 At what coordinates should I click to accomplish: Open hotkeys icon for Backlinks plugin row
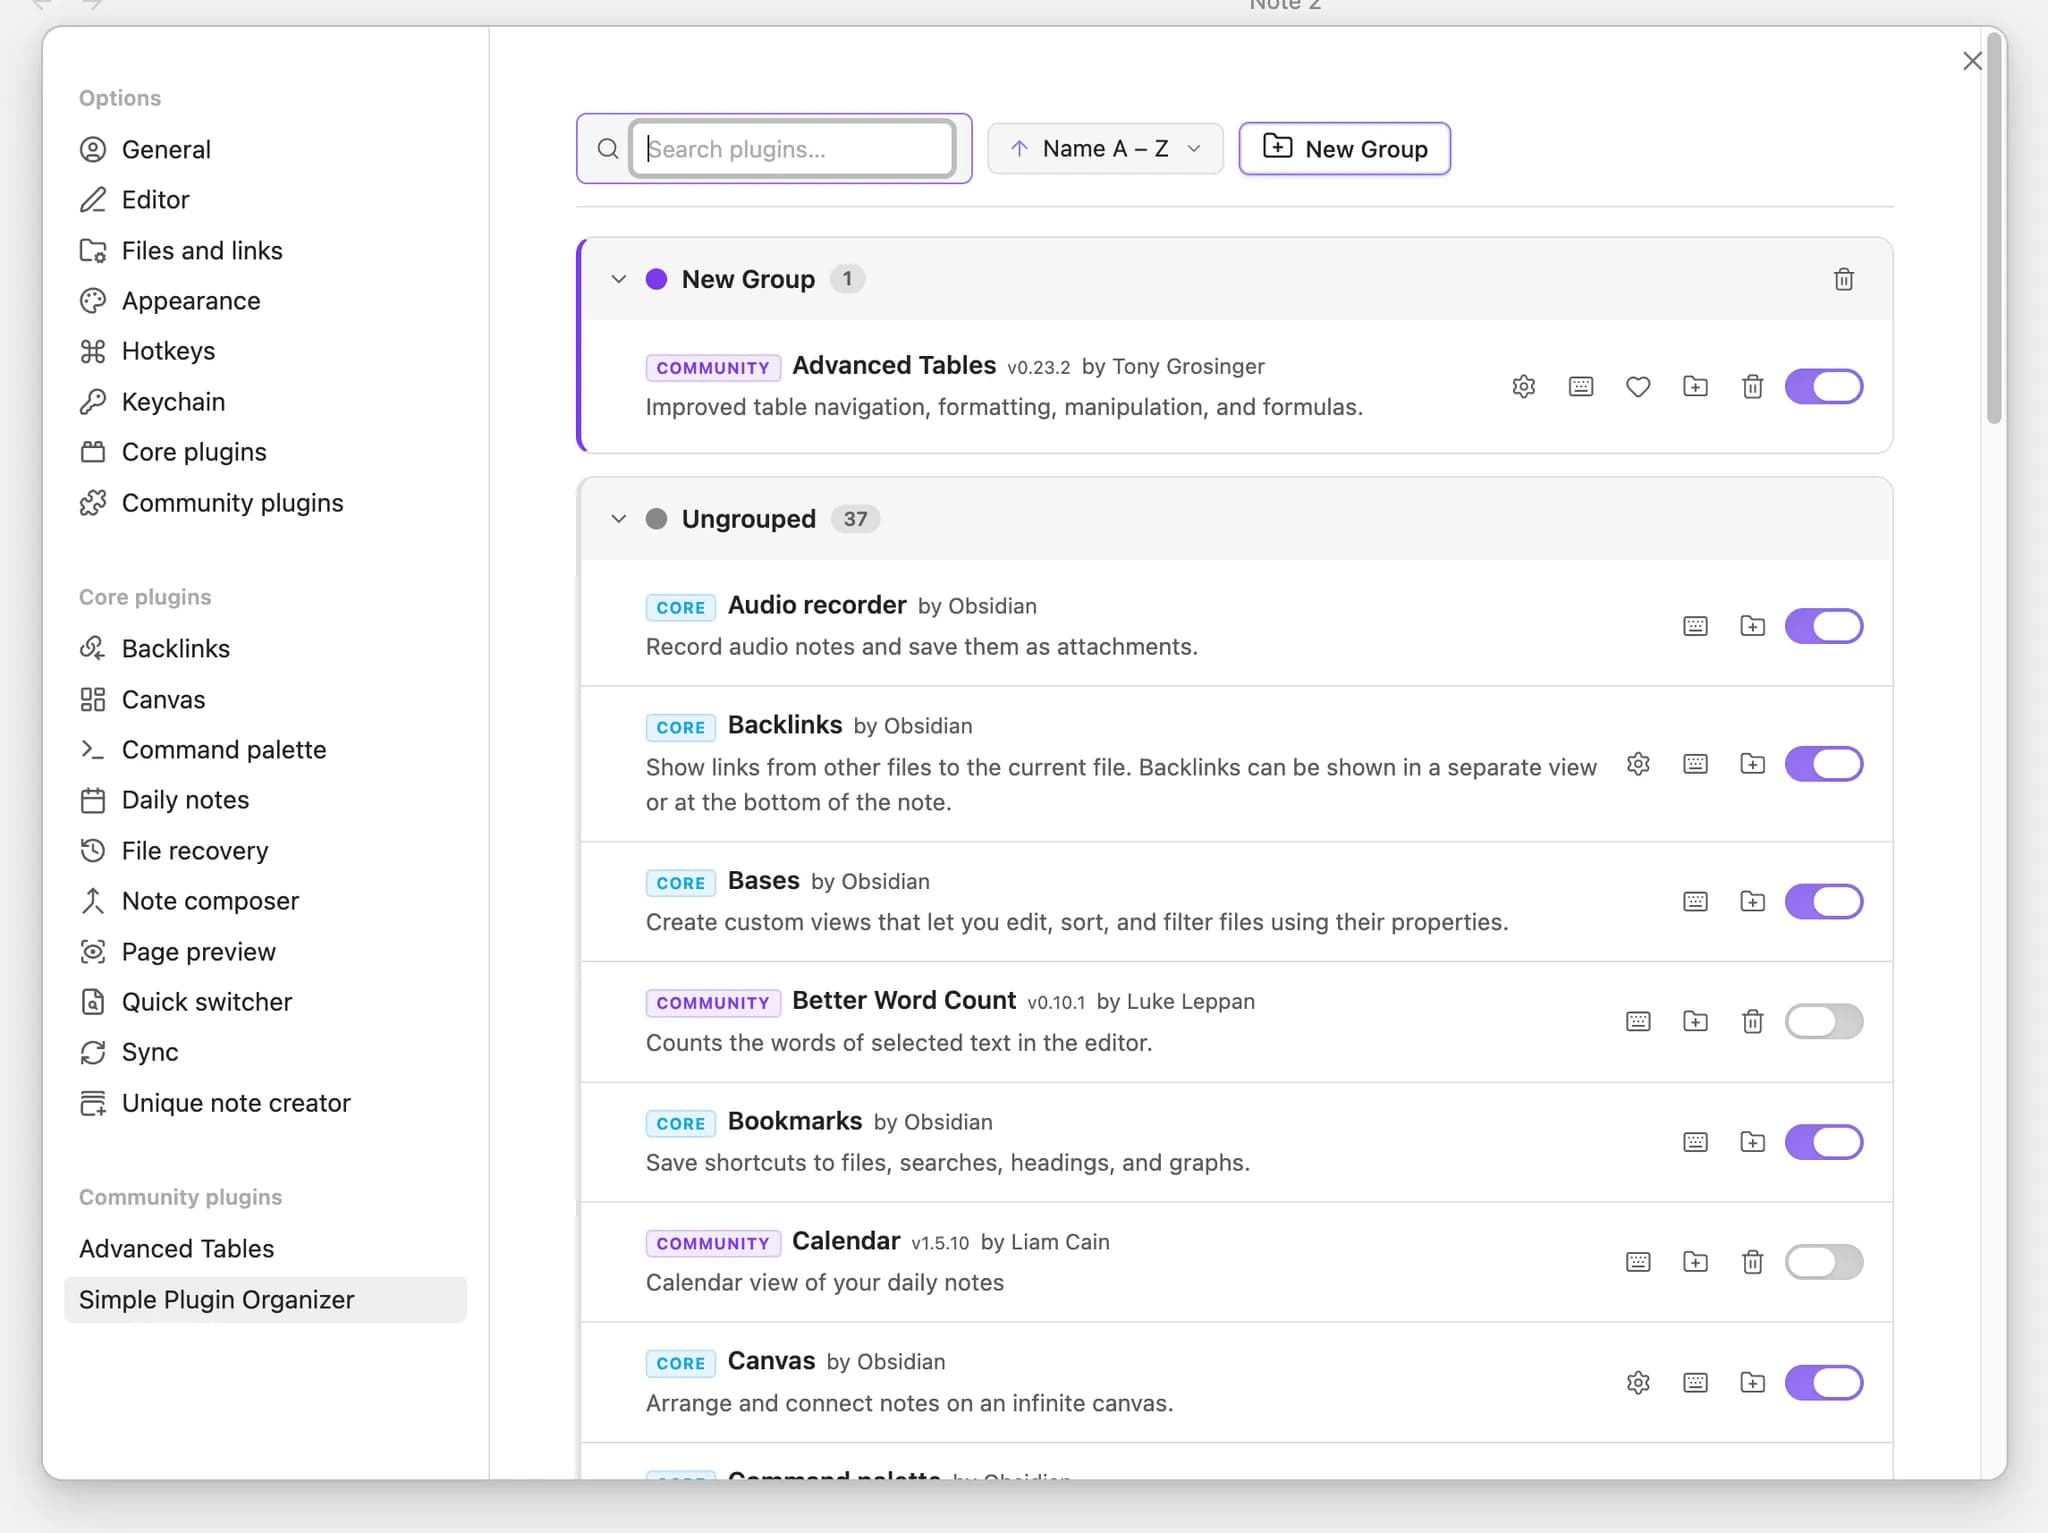pyautogui.click(x=1695, y=764)
